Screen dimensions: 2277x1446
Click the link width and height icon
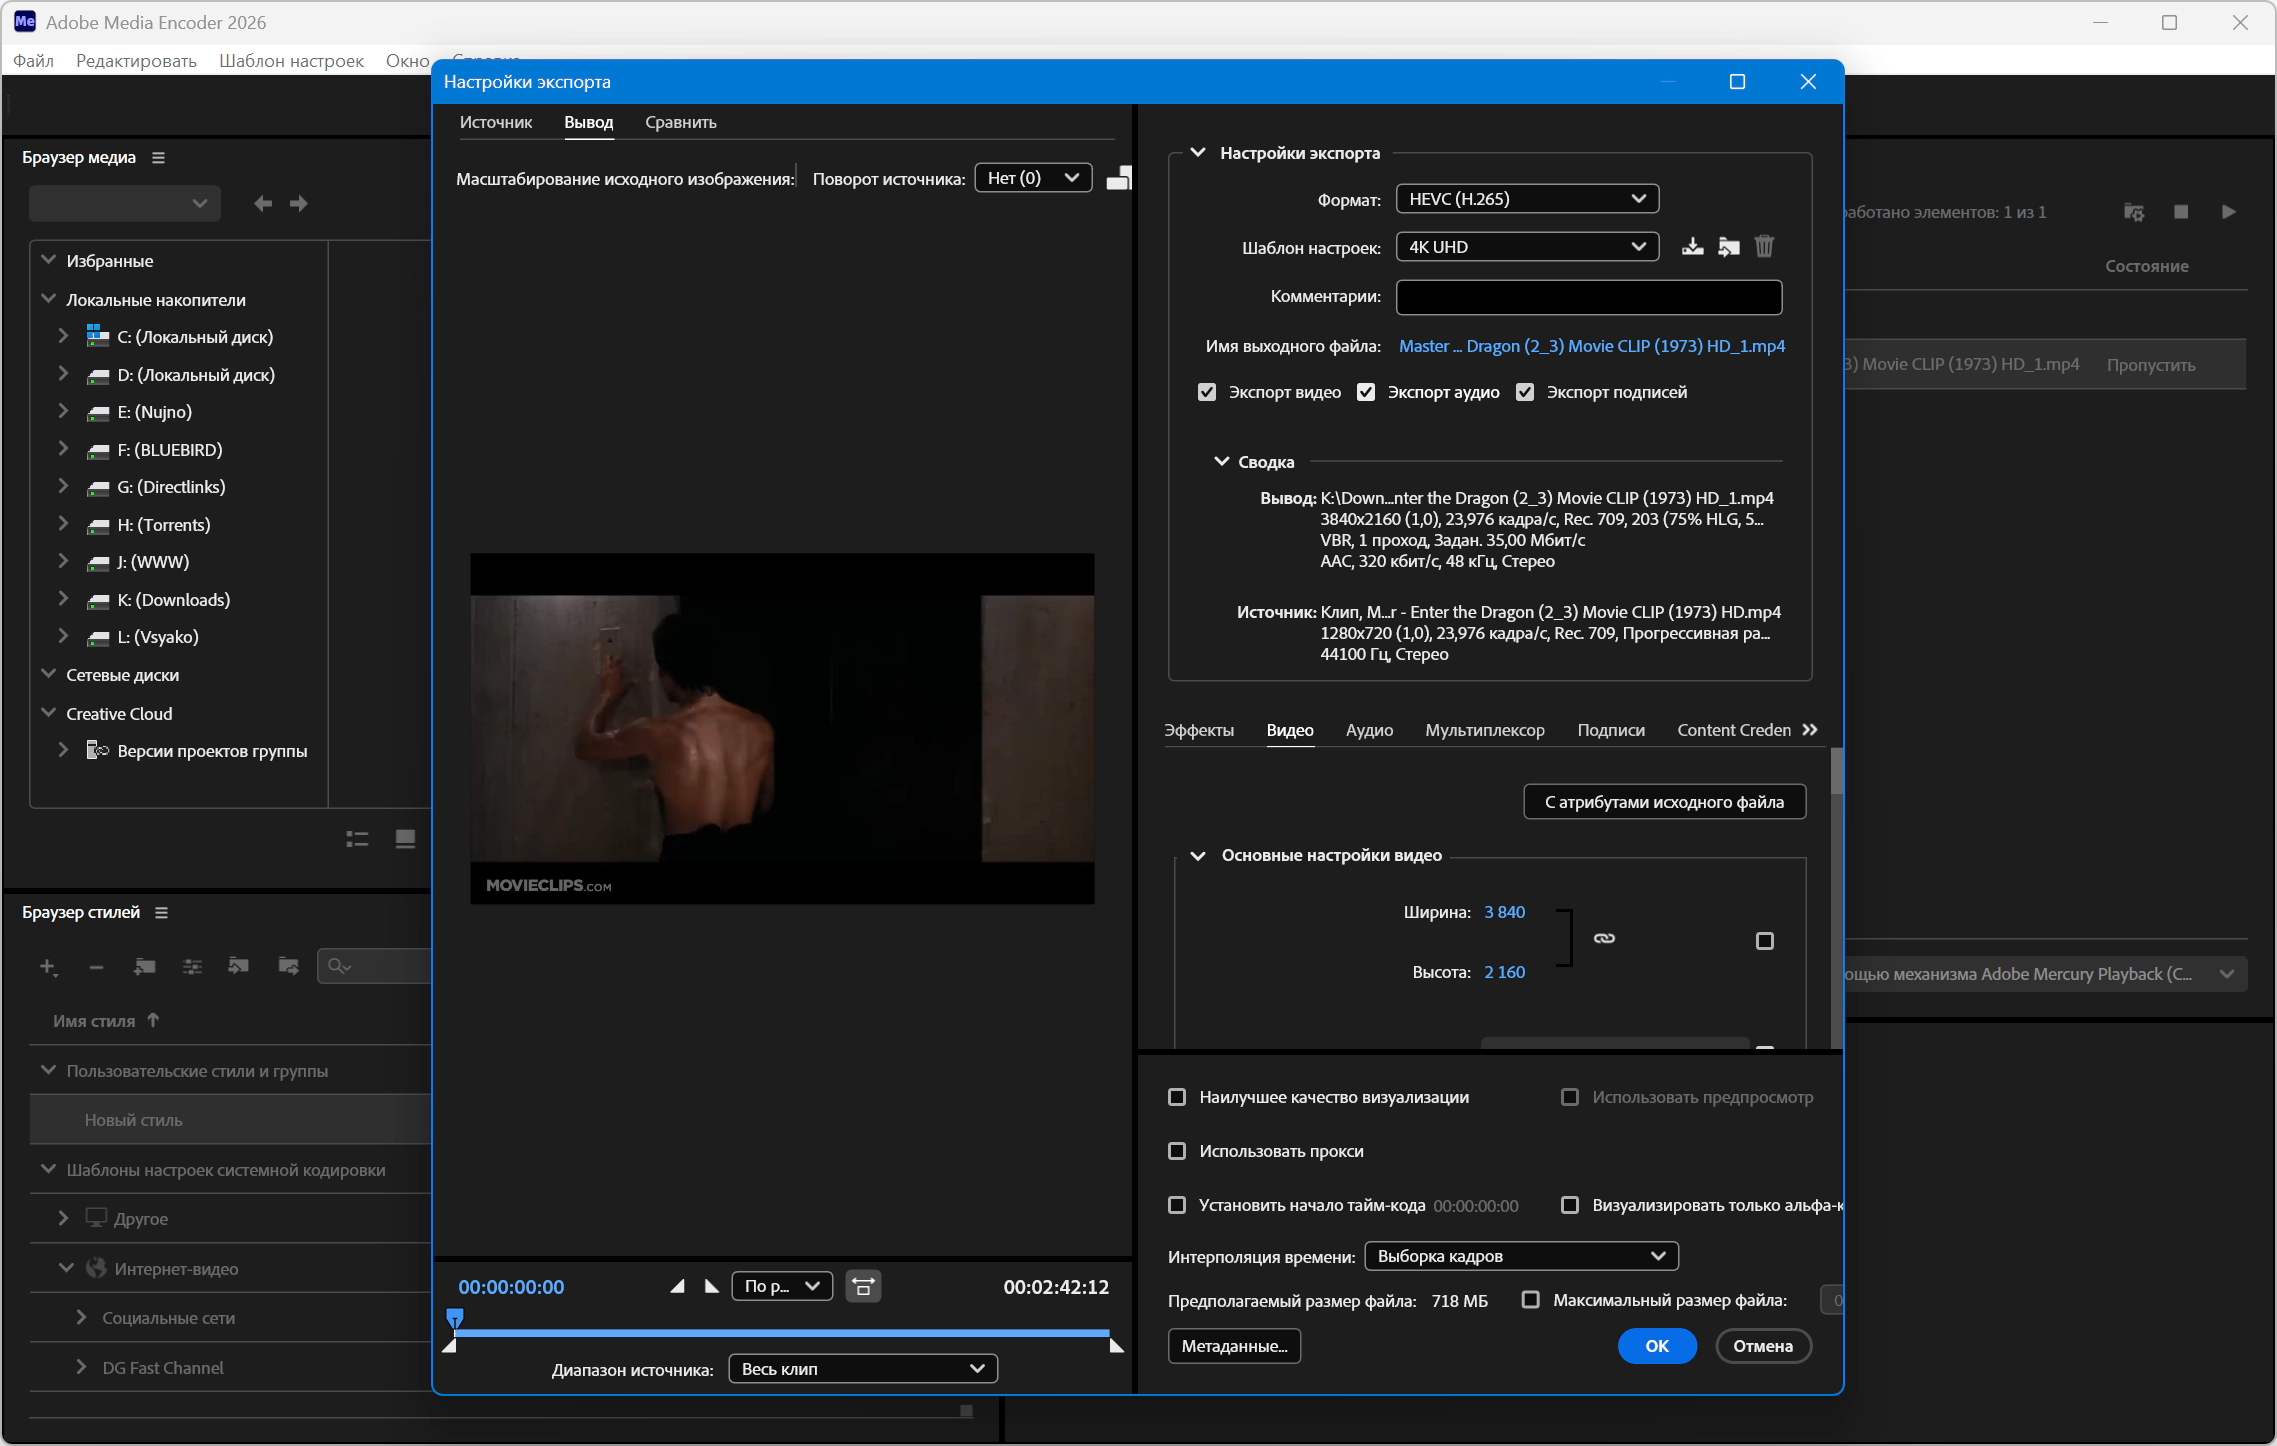pos(1604,939)
